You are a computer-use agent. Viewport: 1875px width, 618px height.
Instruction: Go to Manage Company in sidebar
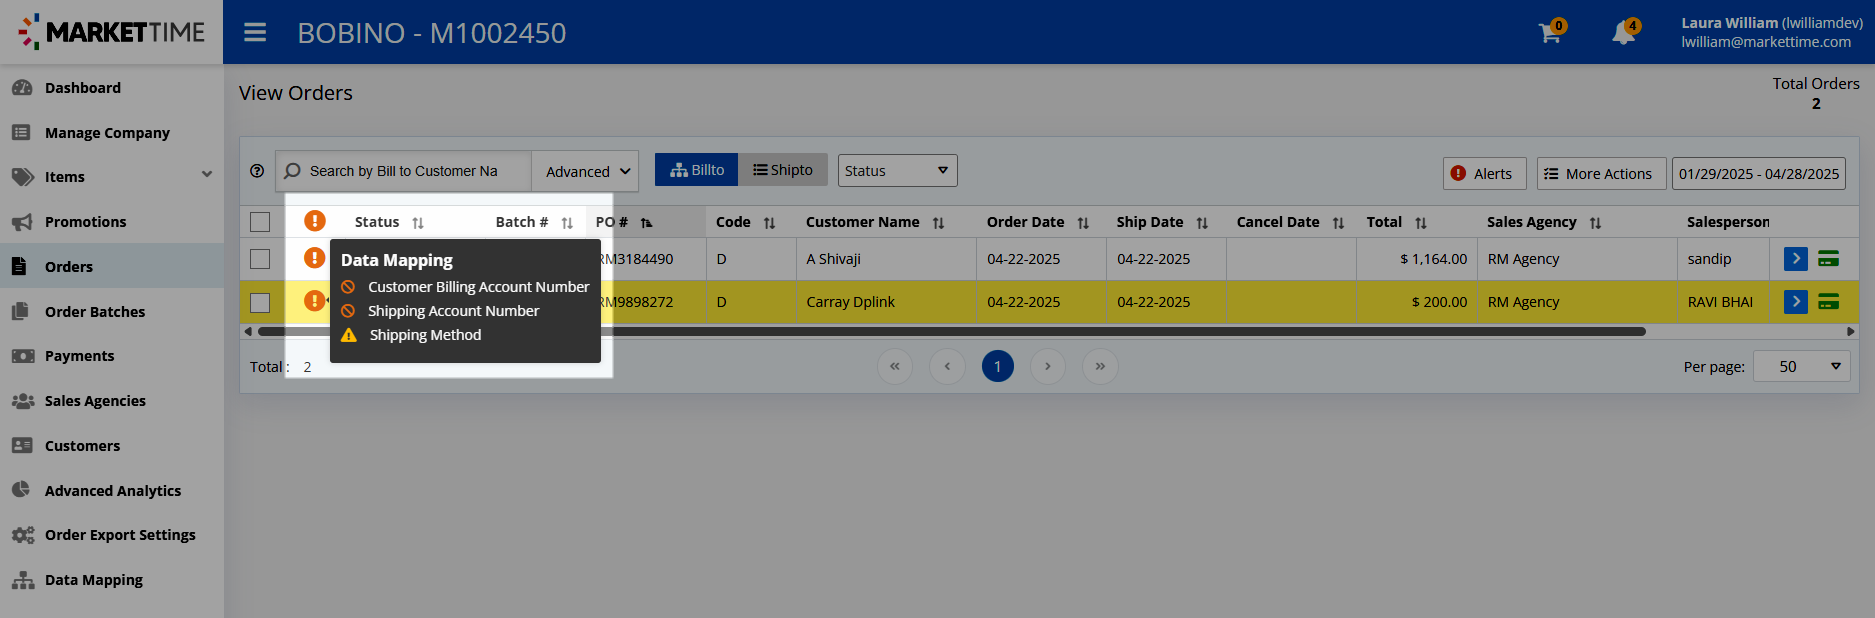tap(107, 132)
